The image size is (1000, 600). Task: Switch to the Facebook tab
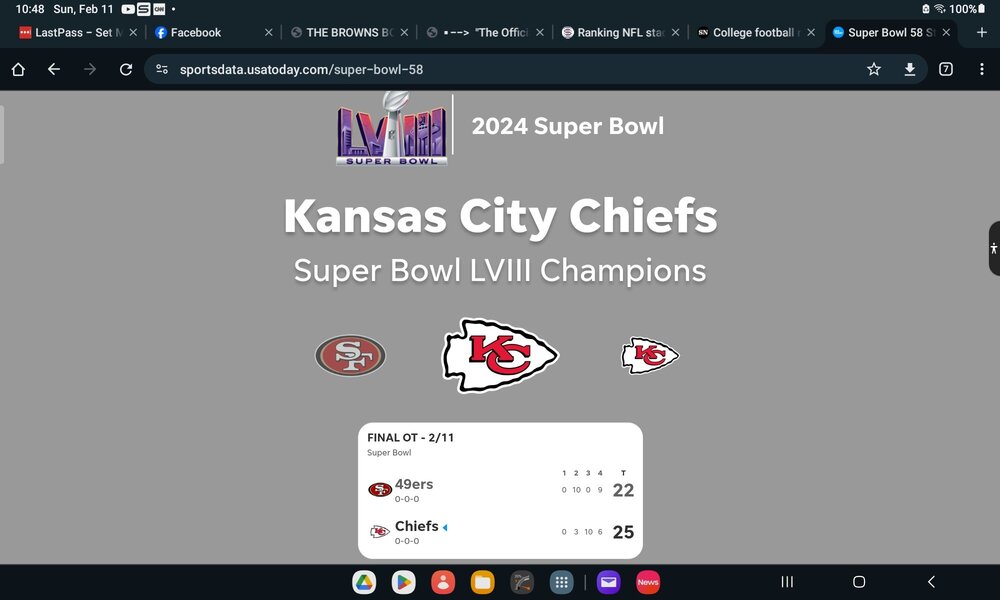tap(207, 33)
